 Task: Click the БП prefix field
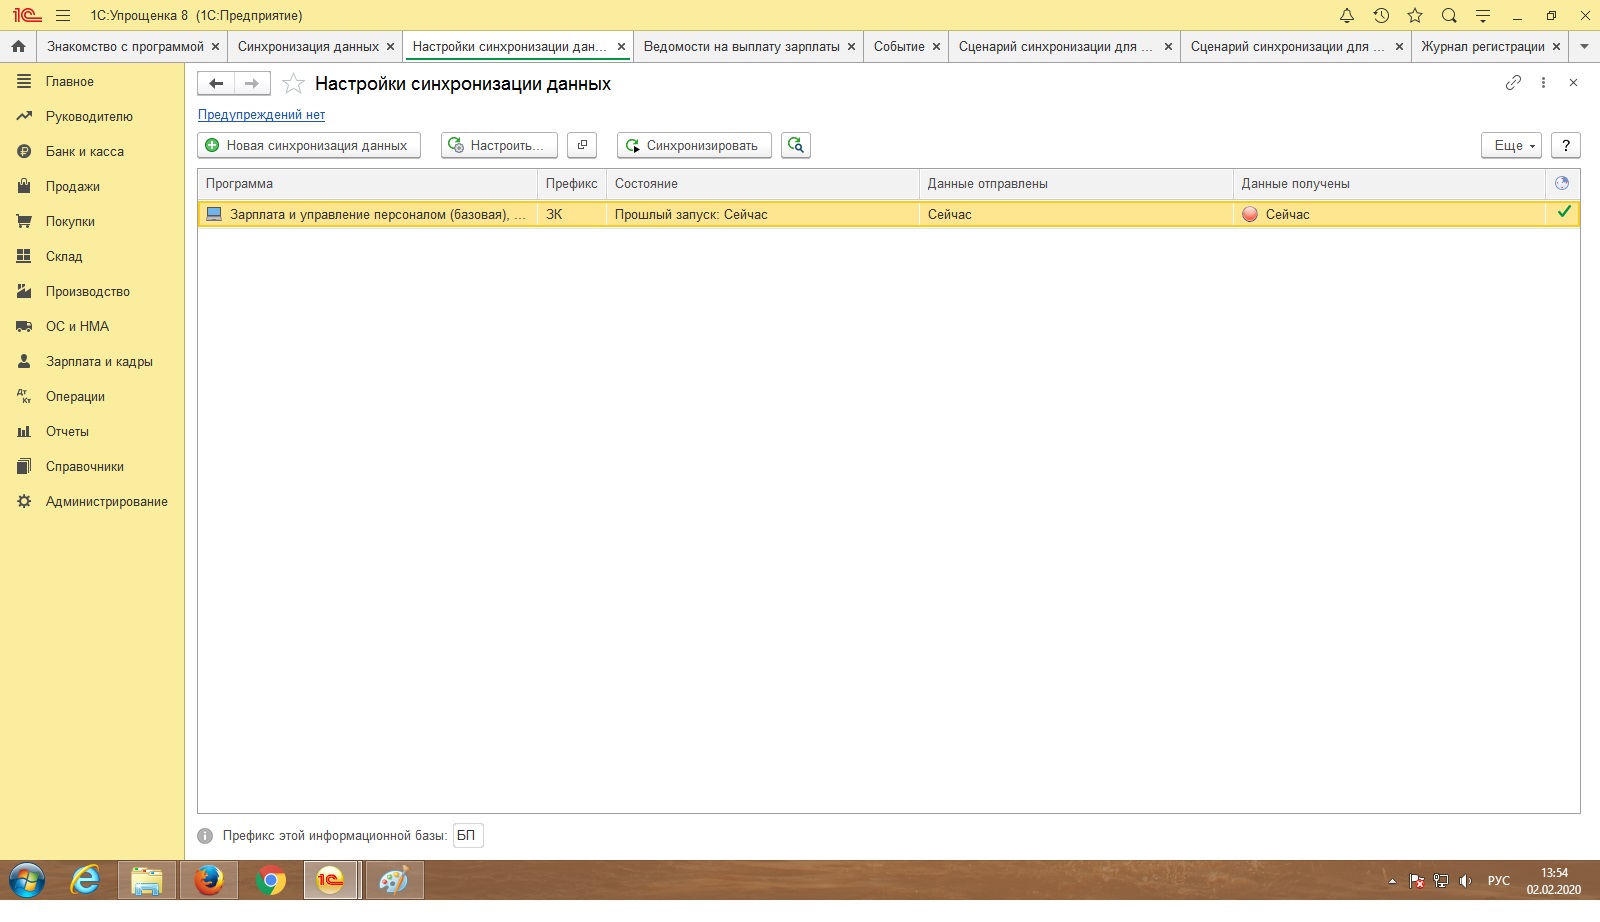[x=468, y=835]
